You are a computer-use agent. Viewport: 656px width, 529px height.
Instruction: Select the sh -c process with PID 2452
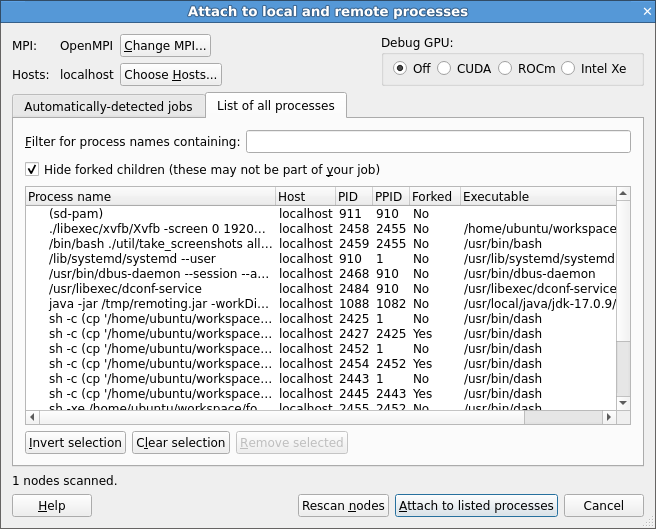(x=321, y=349)
